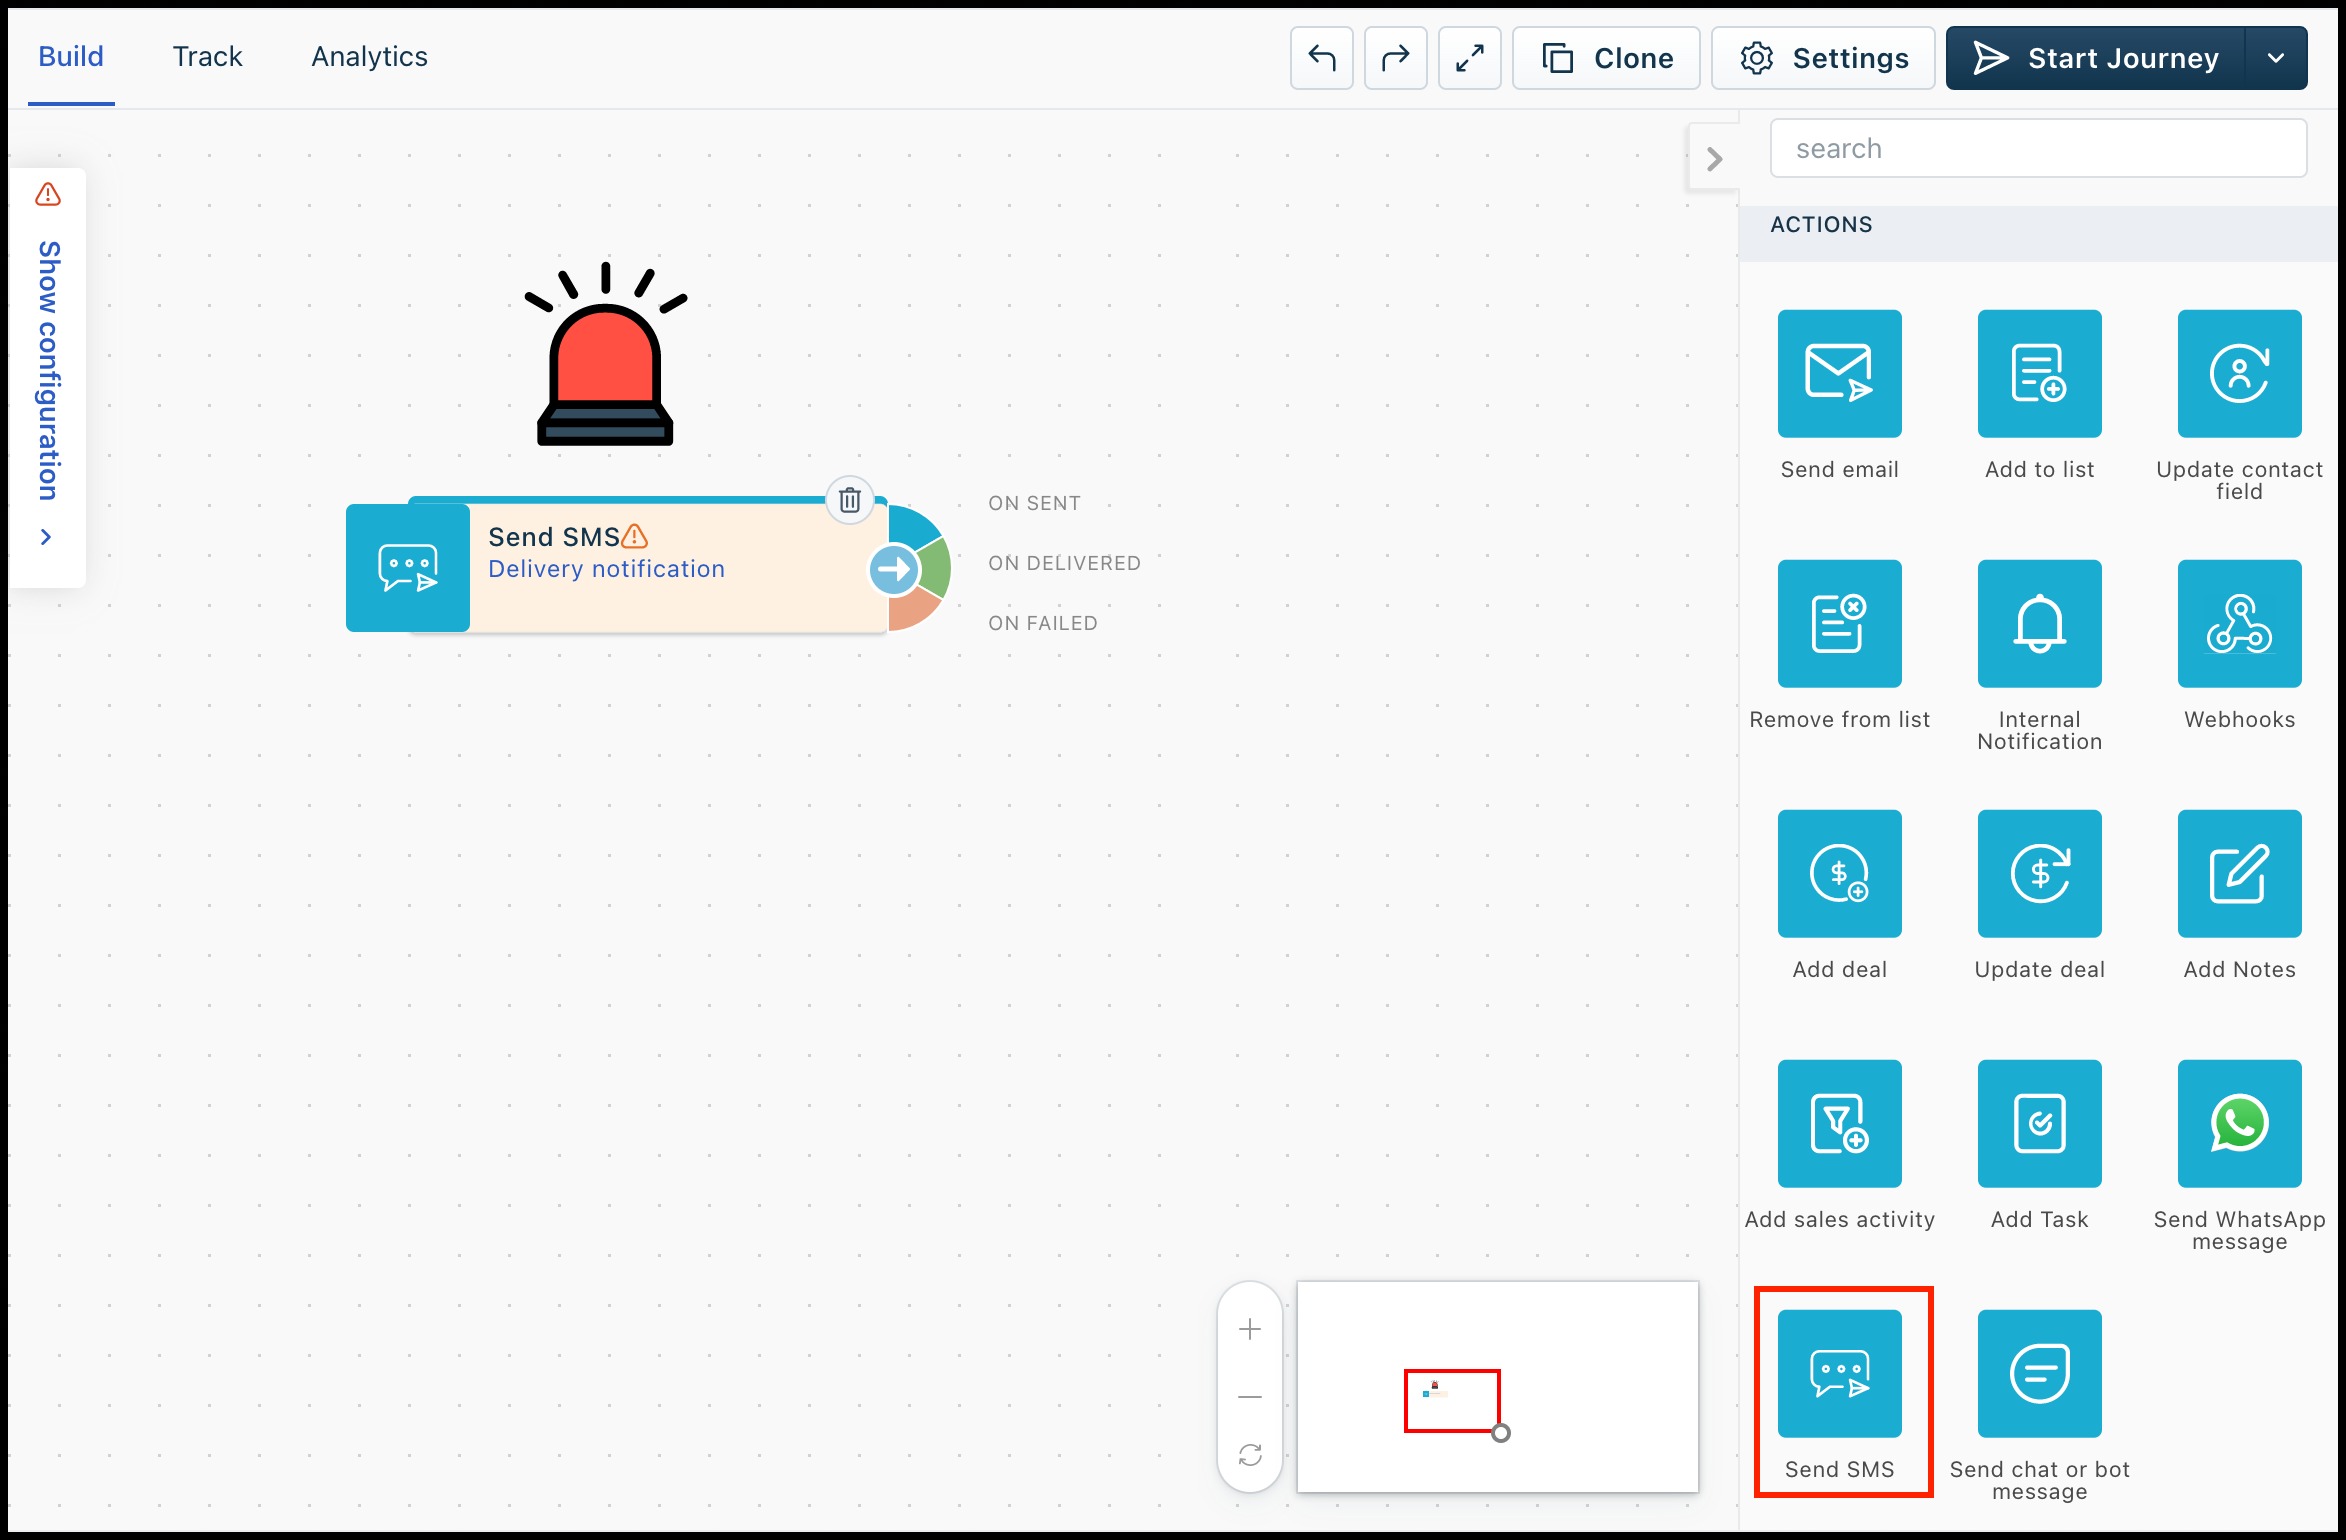This screenshot has height=1540, width=2346.
Task: Click the minimap viewport corner handle
Action: [x=1500, y=1433]
